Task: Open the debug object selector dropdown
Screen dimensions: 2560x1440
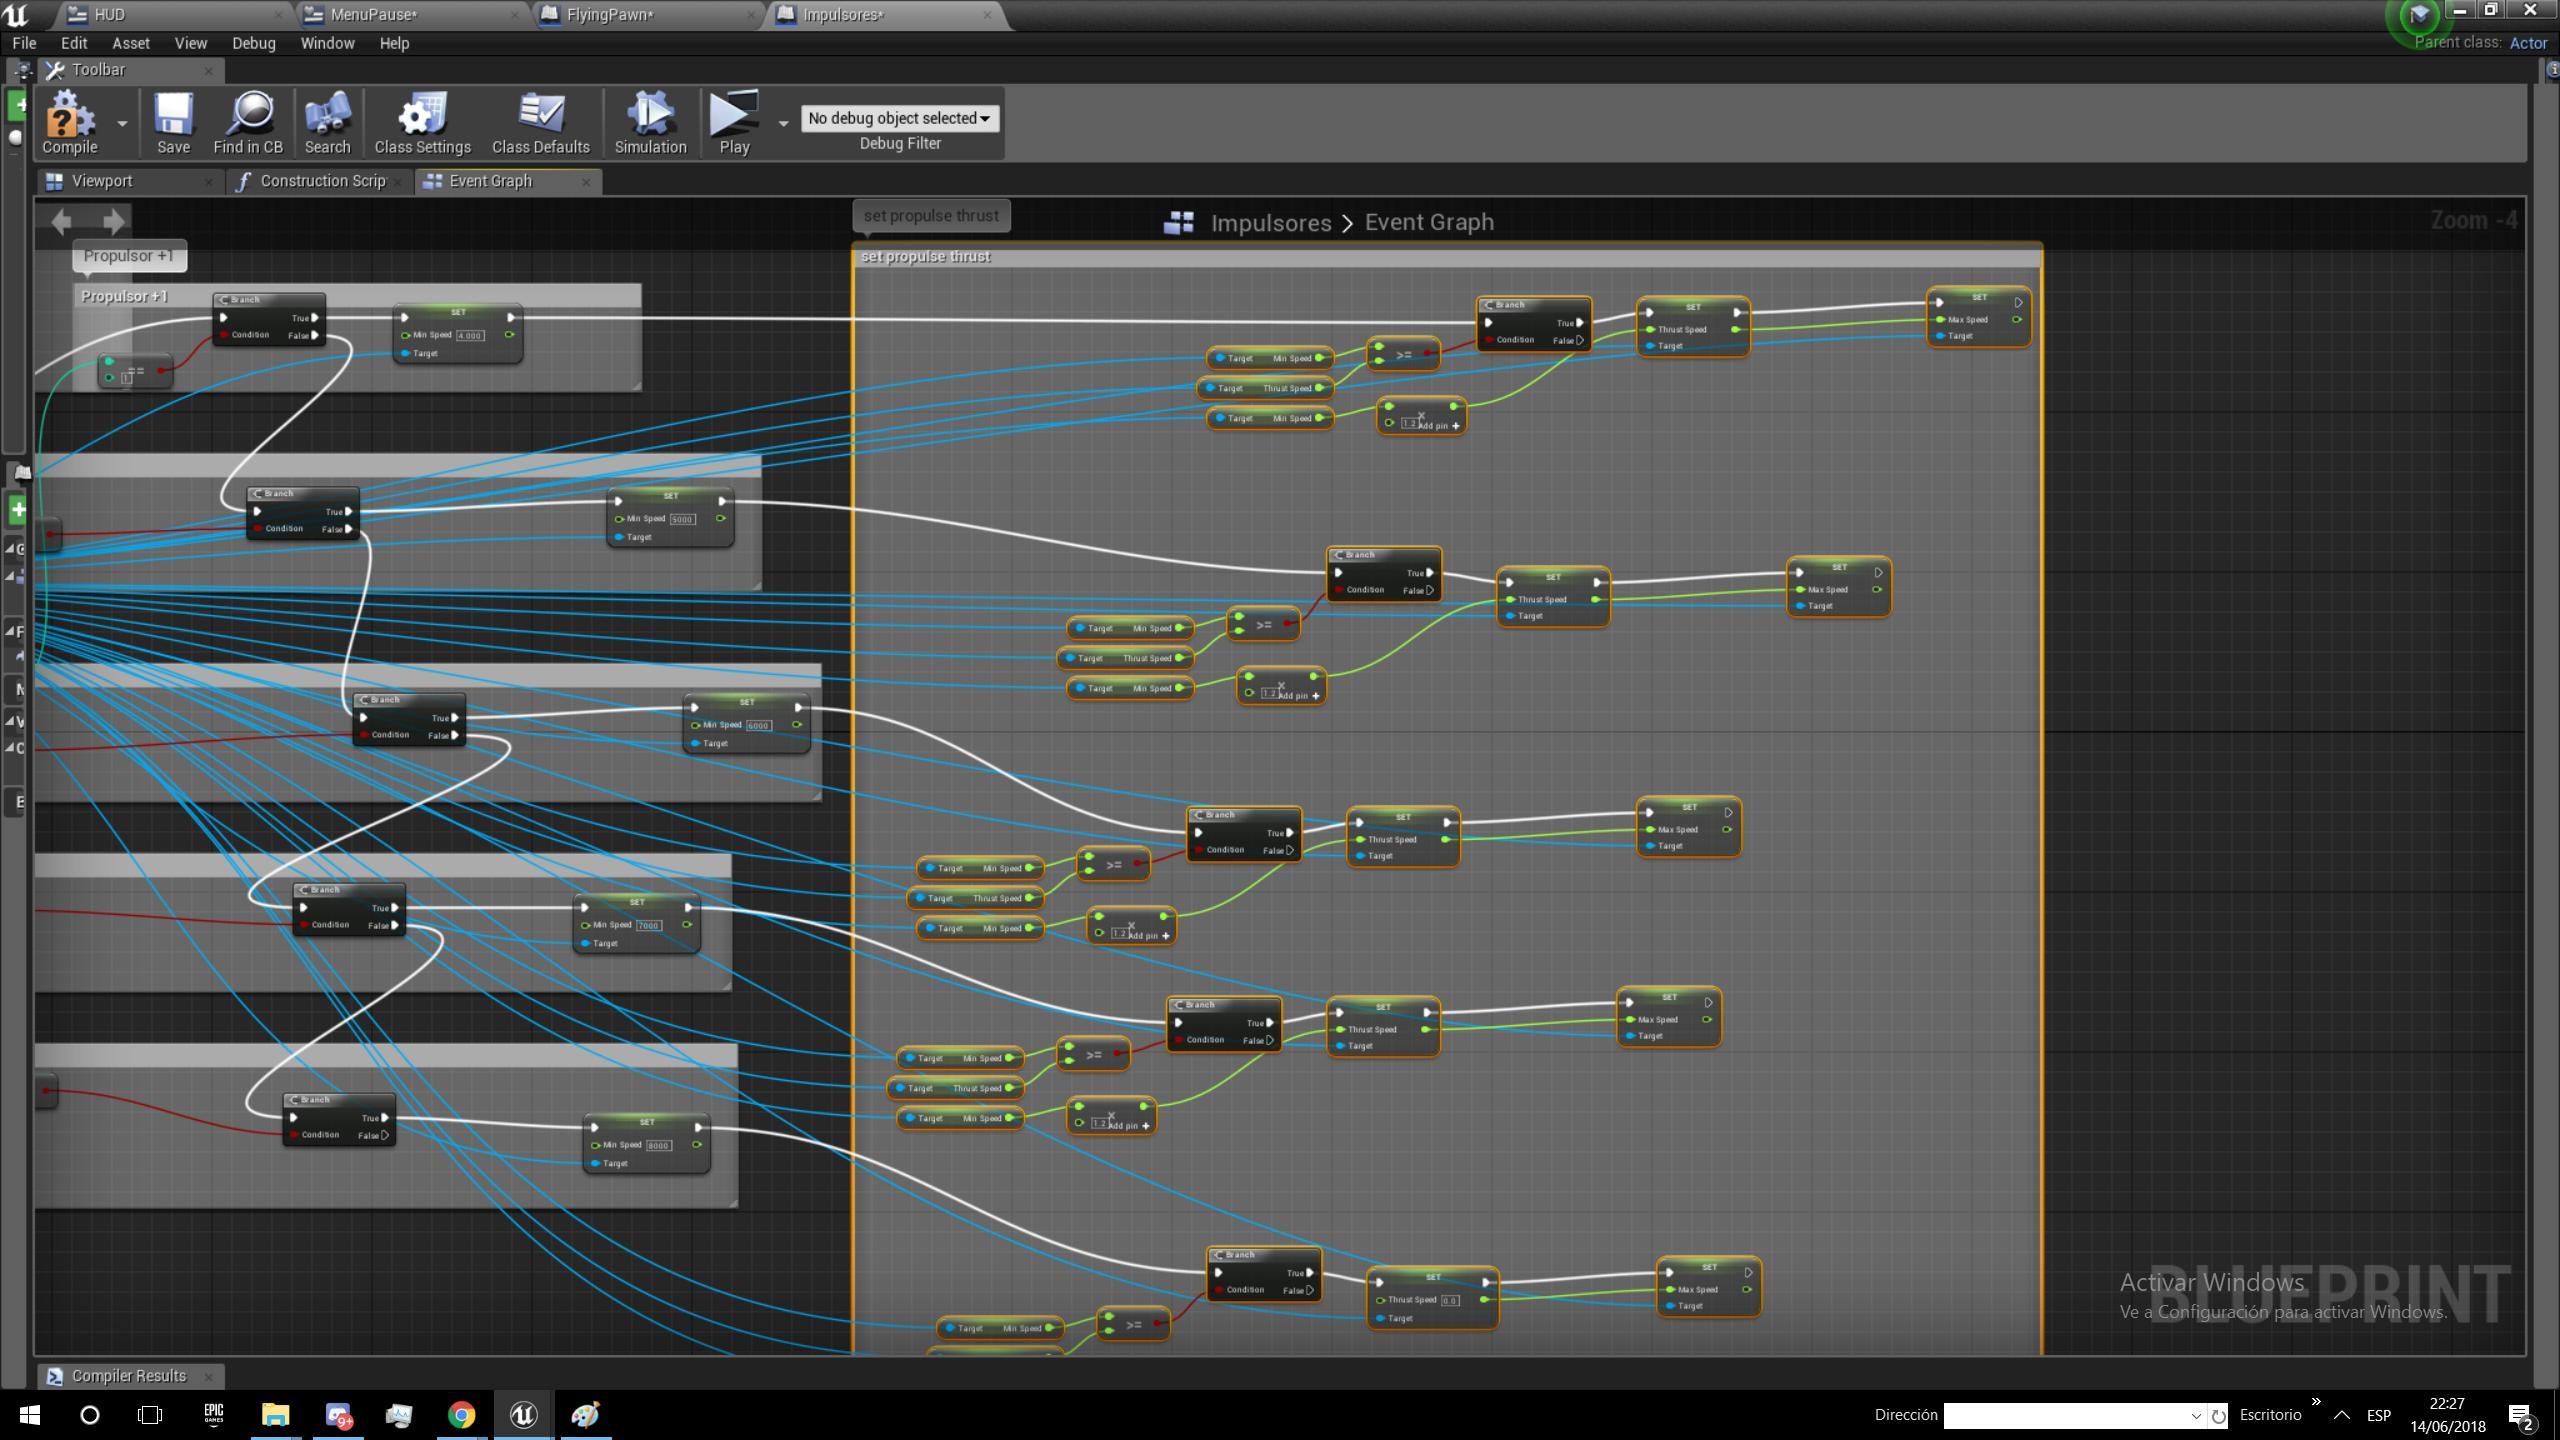Action: click(898, 118)
